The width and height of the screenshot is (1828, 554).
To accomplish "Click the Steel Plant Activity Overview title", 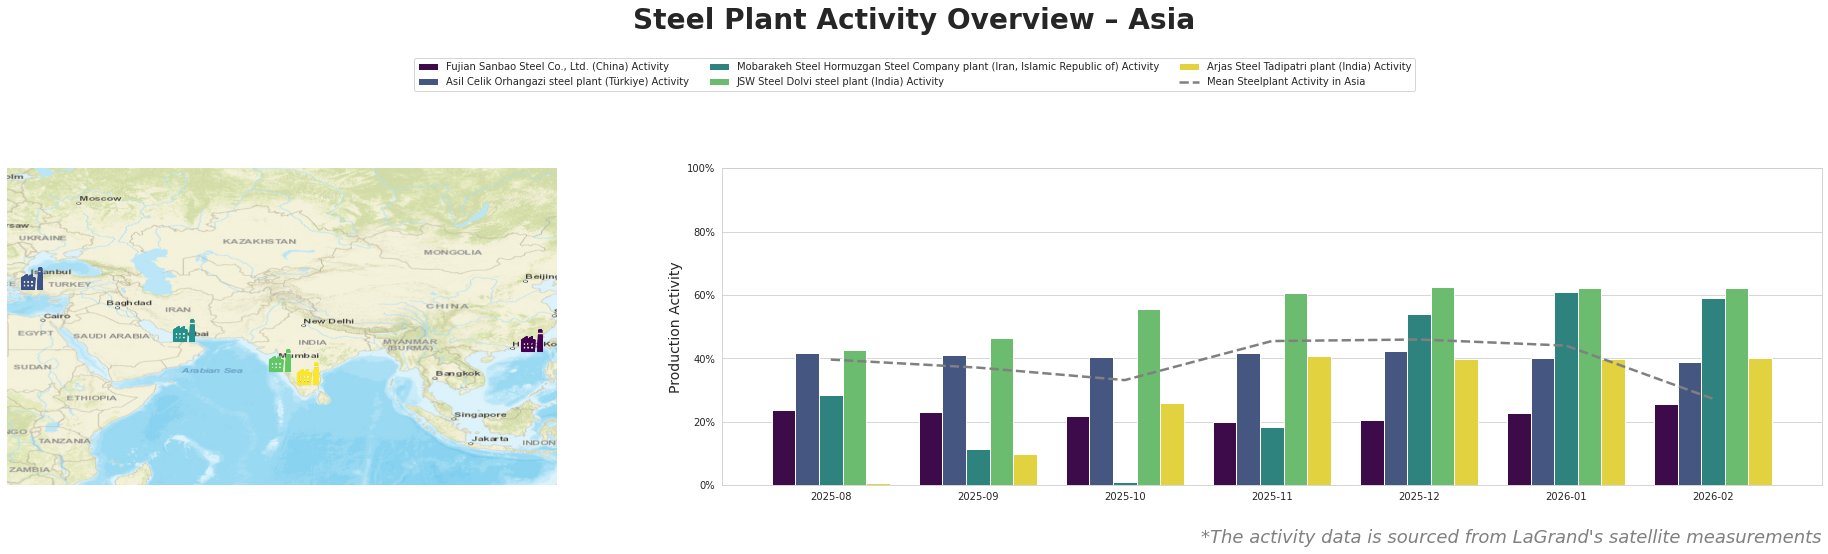I will point(913,20).
